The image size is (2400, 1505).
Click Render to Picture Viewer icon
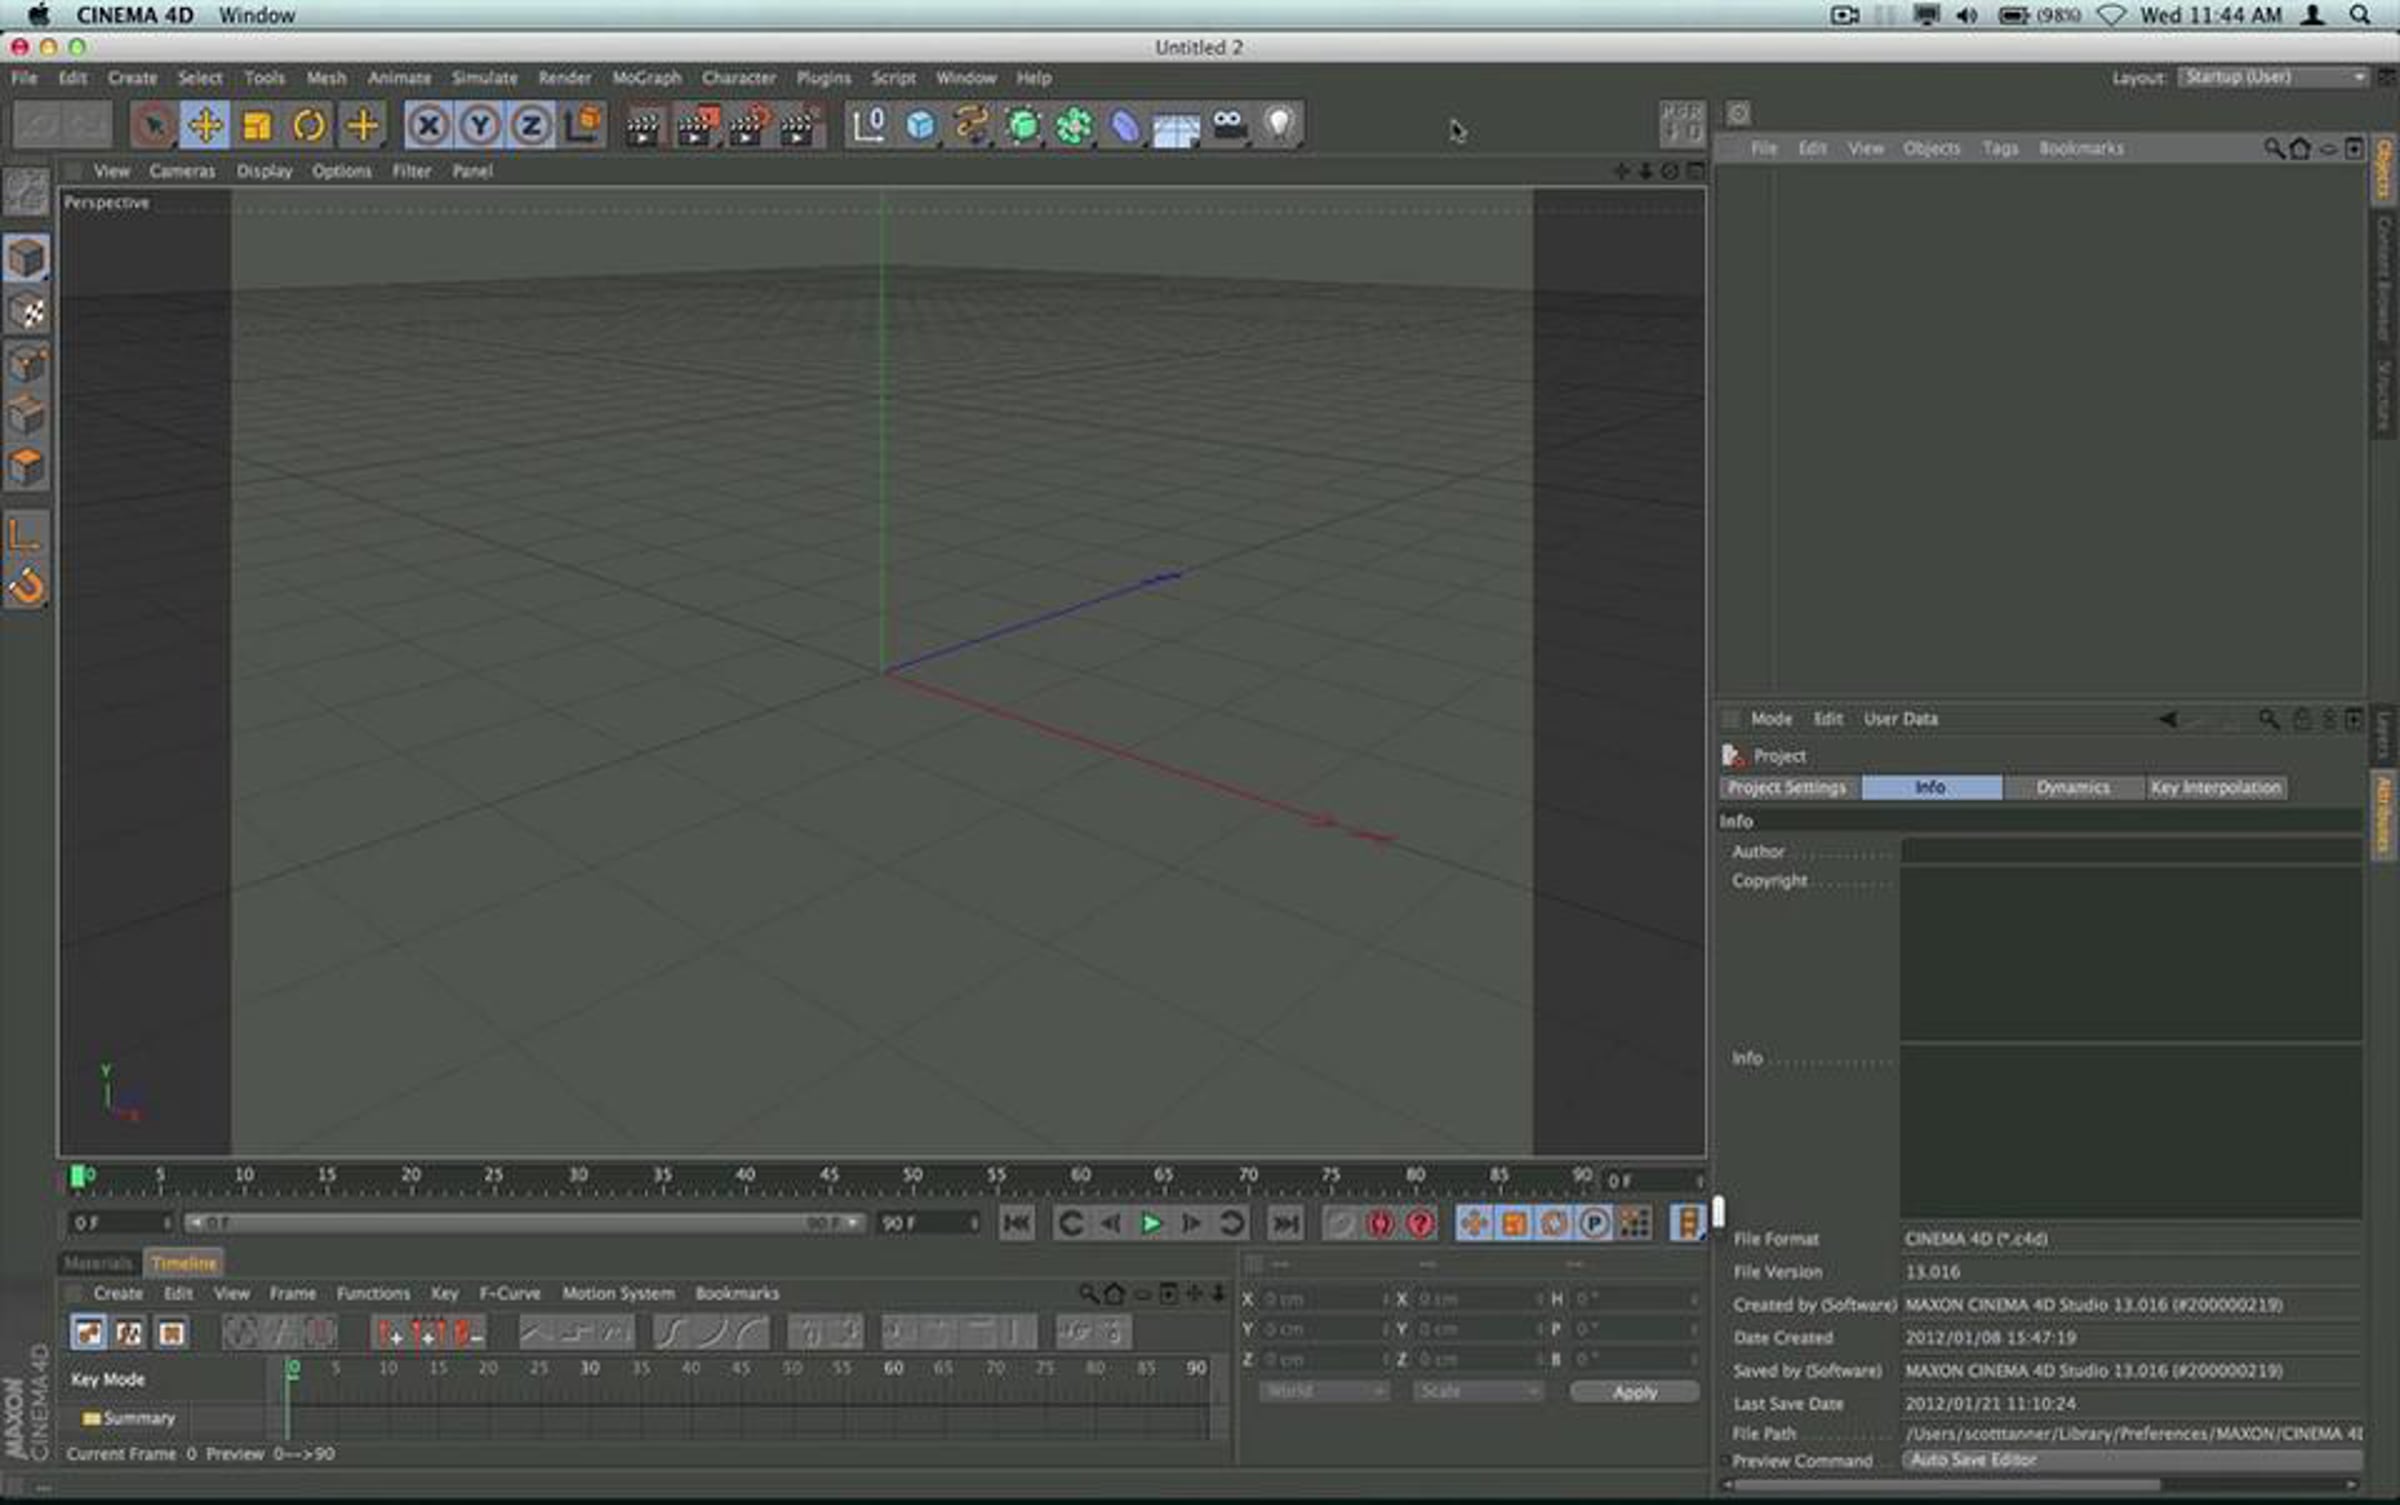tap(697, 126)
